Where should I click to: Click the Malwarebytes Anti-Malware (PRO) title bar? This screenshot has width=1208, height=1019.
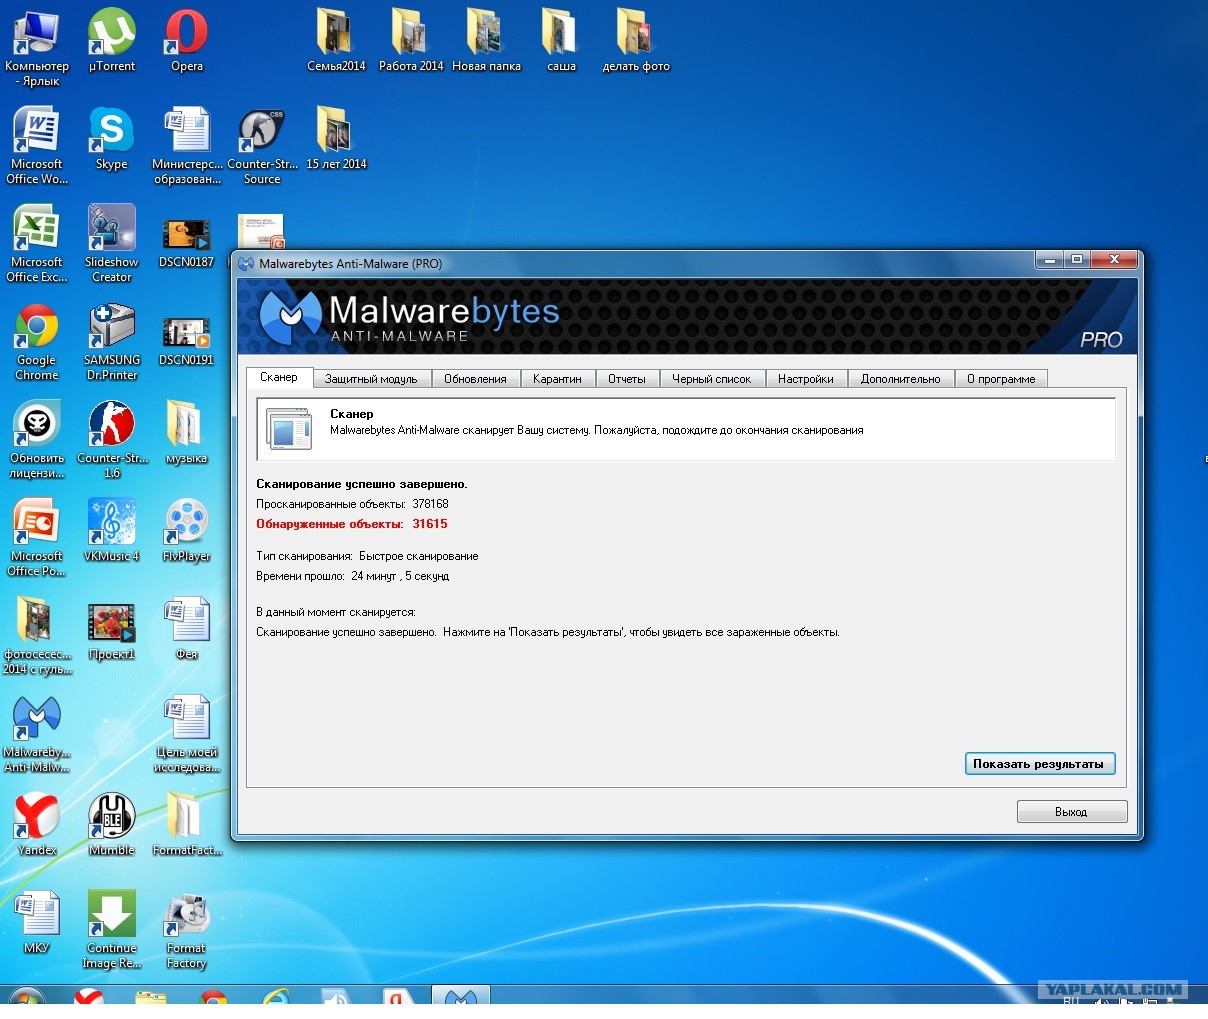636,263
